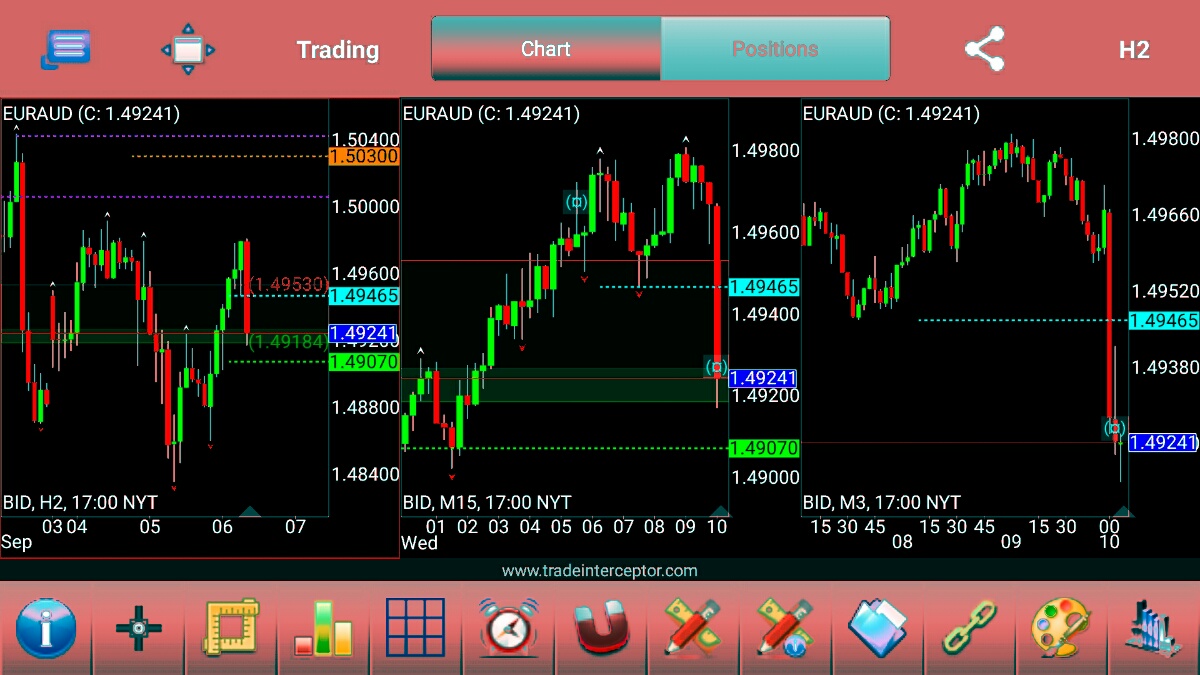Click green 1.49070 label on M15 chart
This screenshot has width=1200, height=675.
[765, 448]
